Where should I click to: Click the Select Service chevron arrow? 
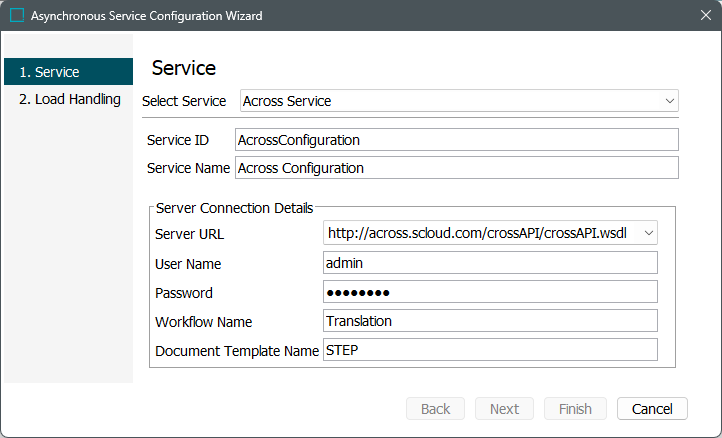669,101
